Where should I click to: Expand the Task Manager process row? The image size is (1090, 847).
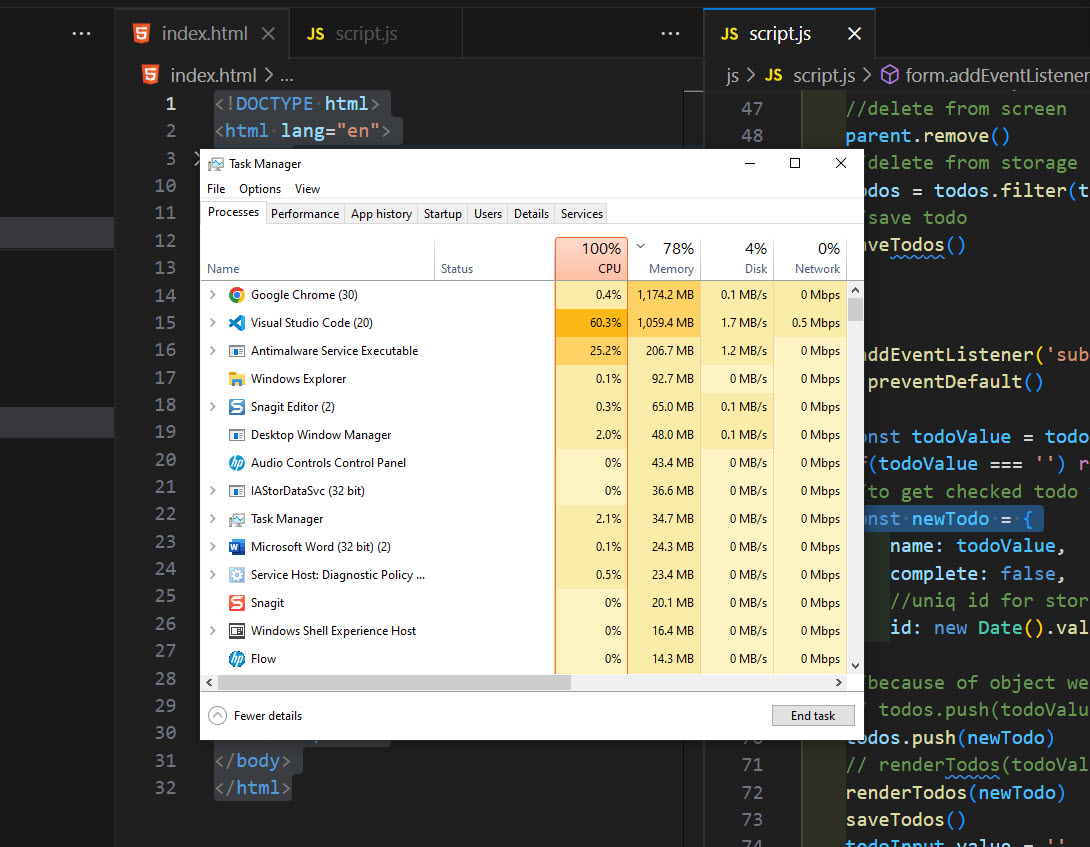point(213,519)
